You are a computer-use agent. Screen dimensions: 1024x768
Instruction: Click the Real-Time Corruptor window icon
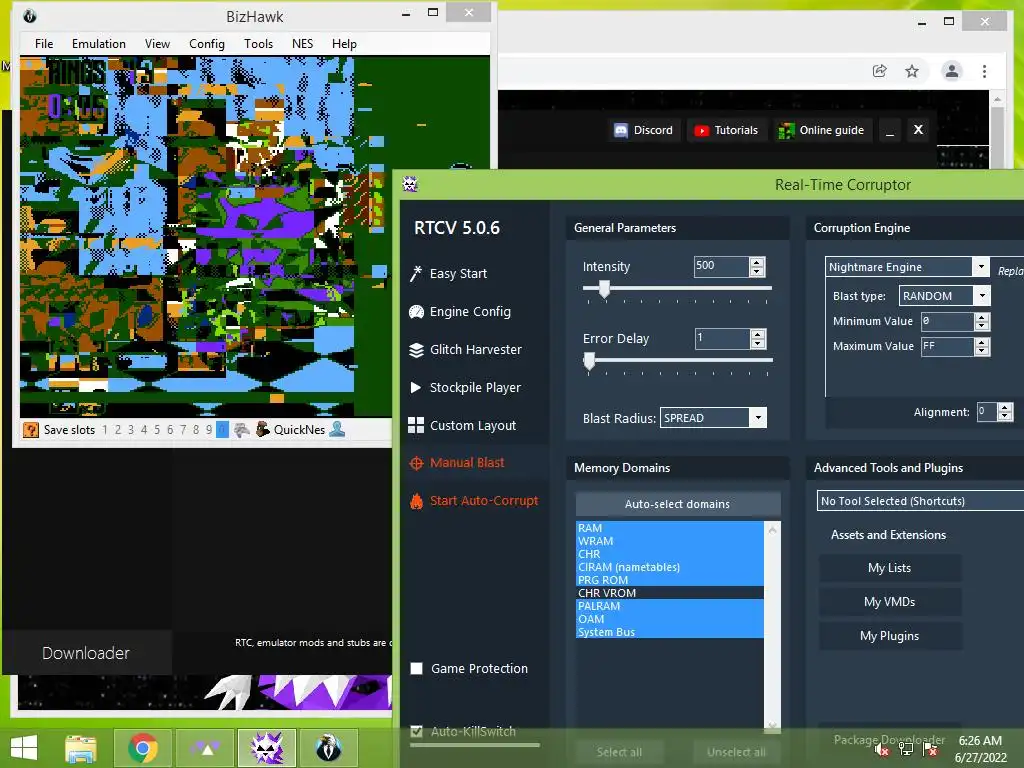[410, 184]
